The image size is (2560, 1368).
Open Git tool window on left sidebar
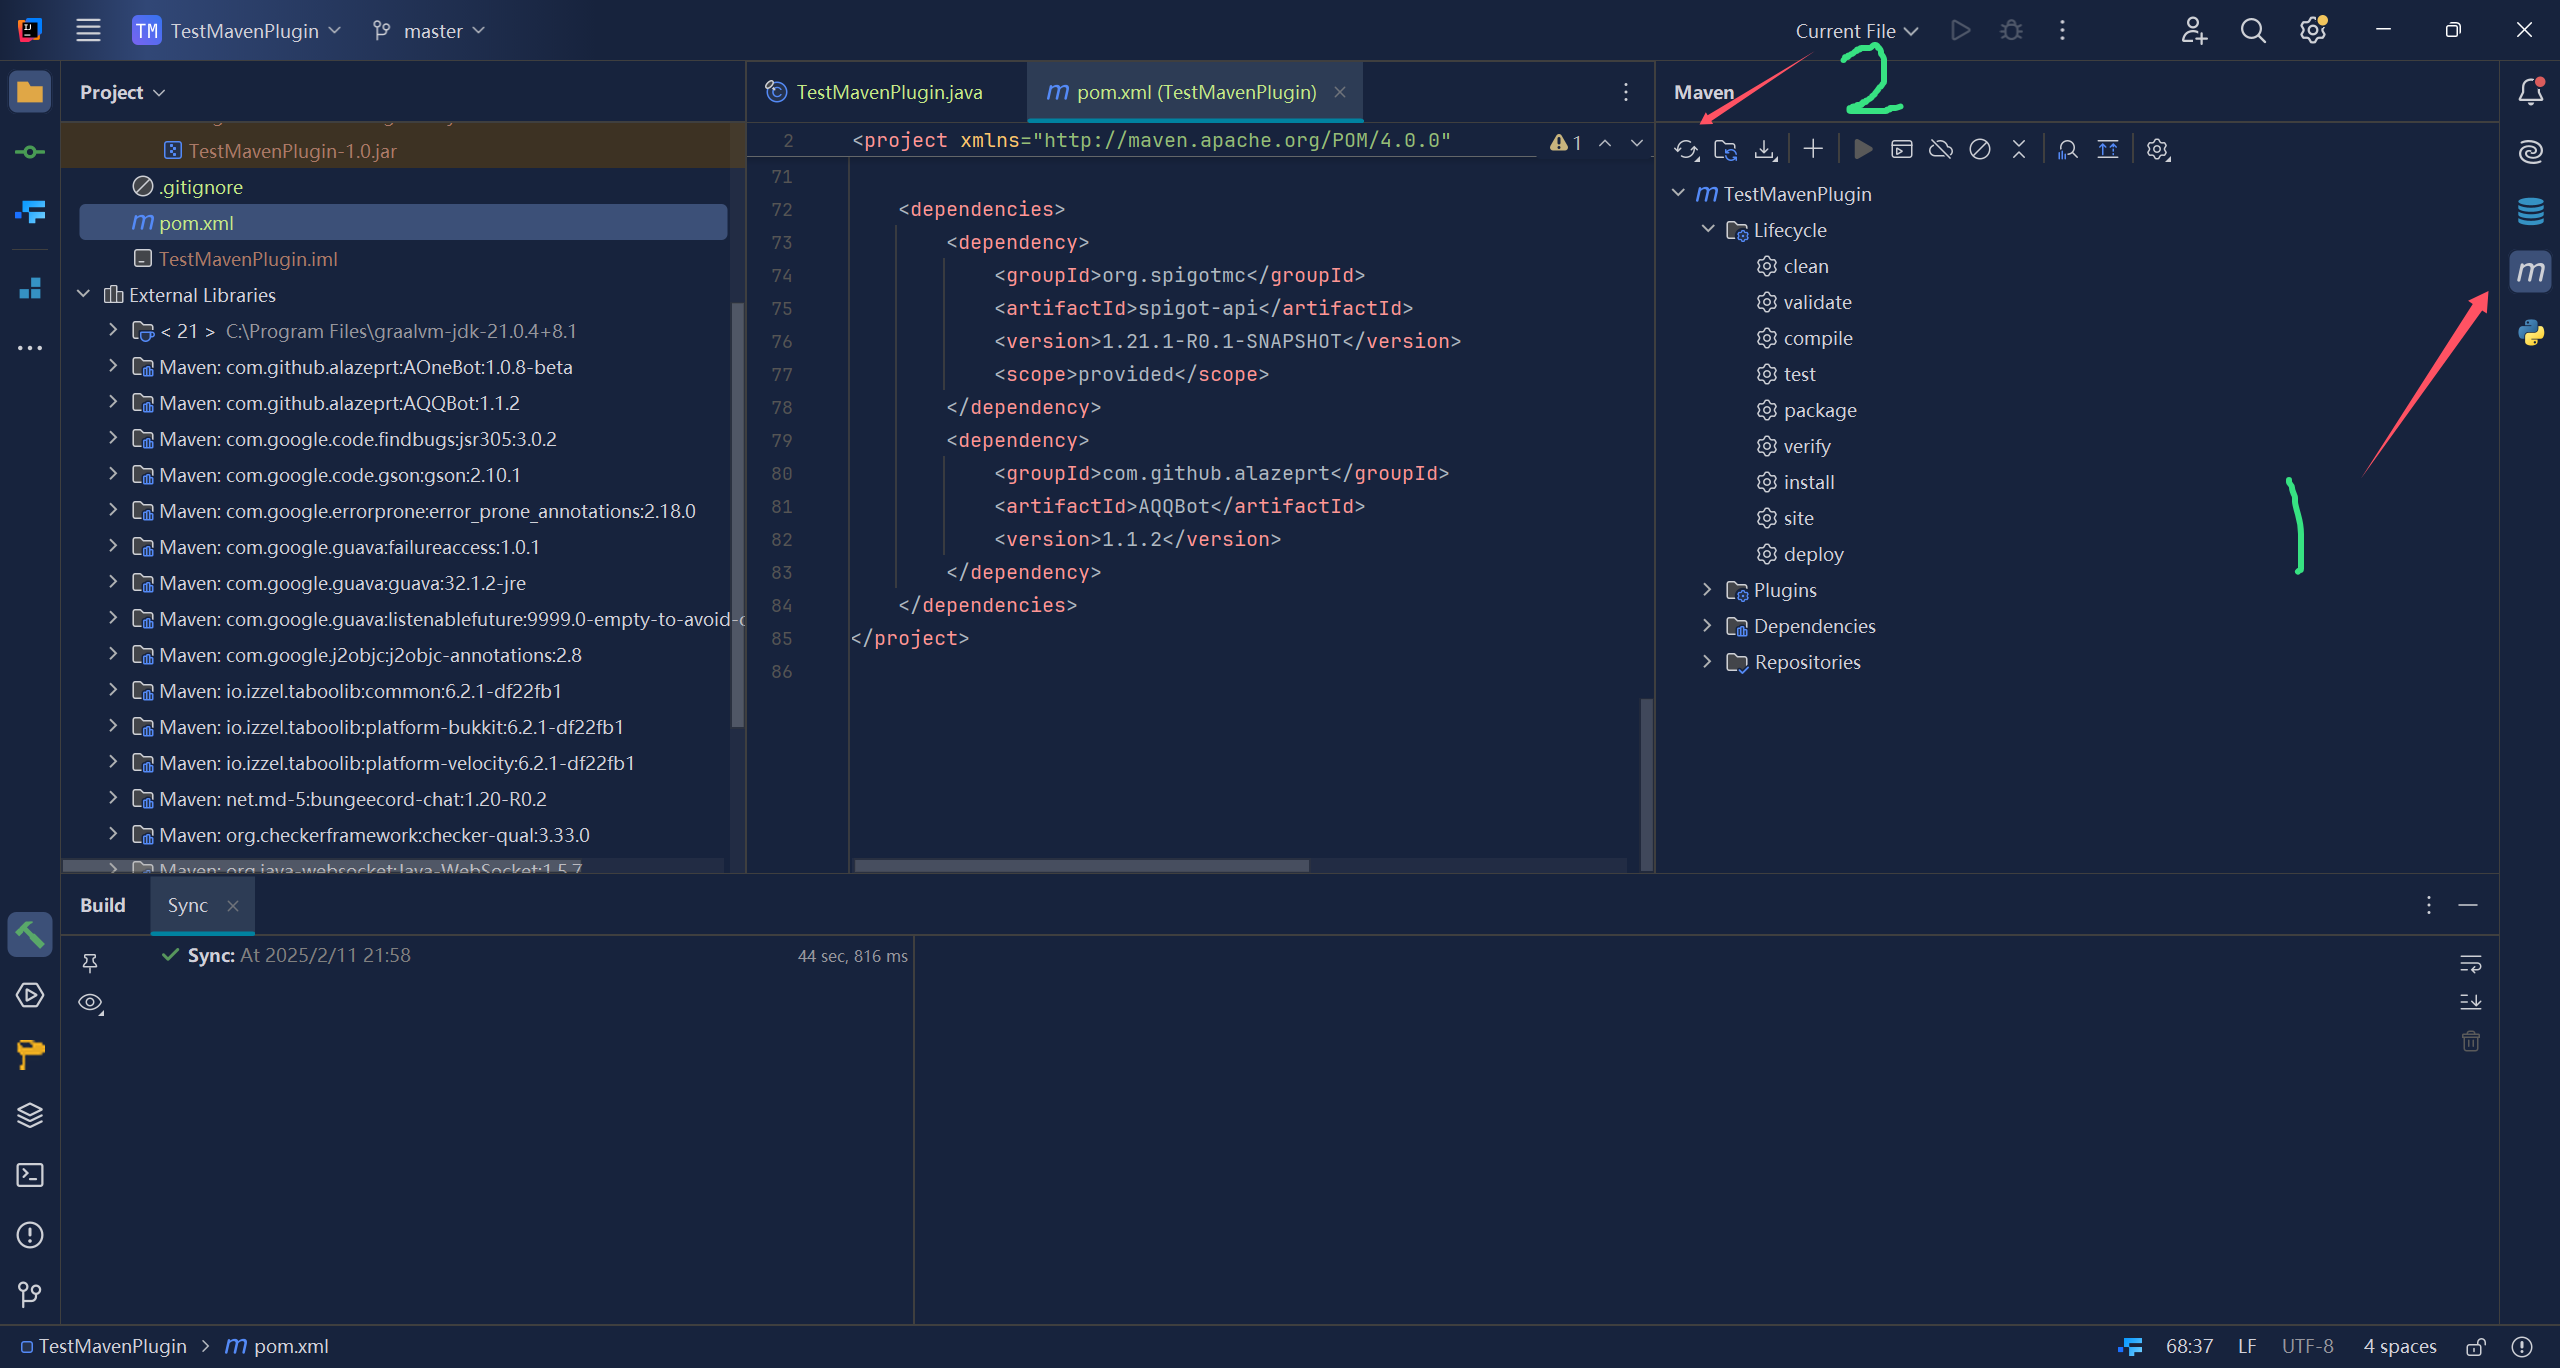[x=30, y=1295]
